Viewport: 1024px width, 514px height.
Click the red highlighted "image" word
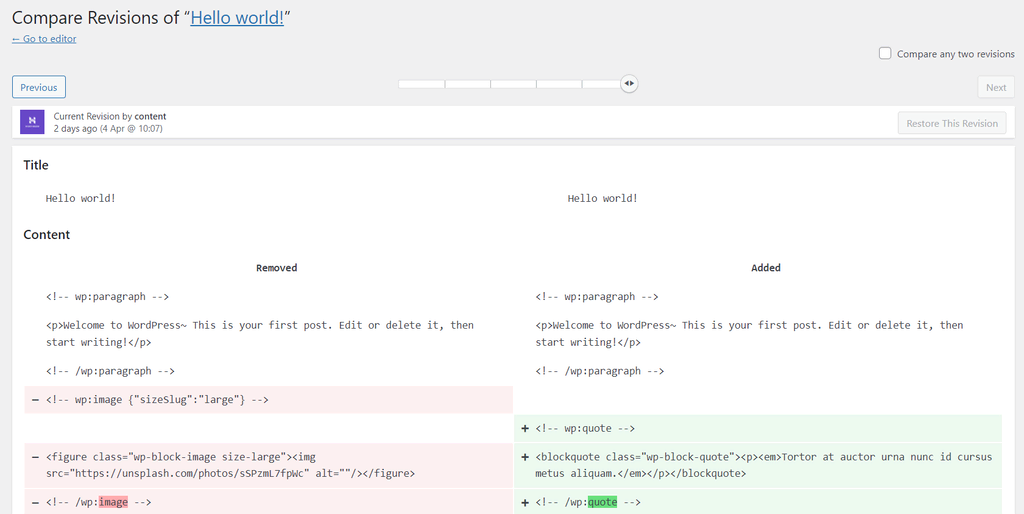pyautogui.click(x=113, y=502)
